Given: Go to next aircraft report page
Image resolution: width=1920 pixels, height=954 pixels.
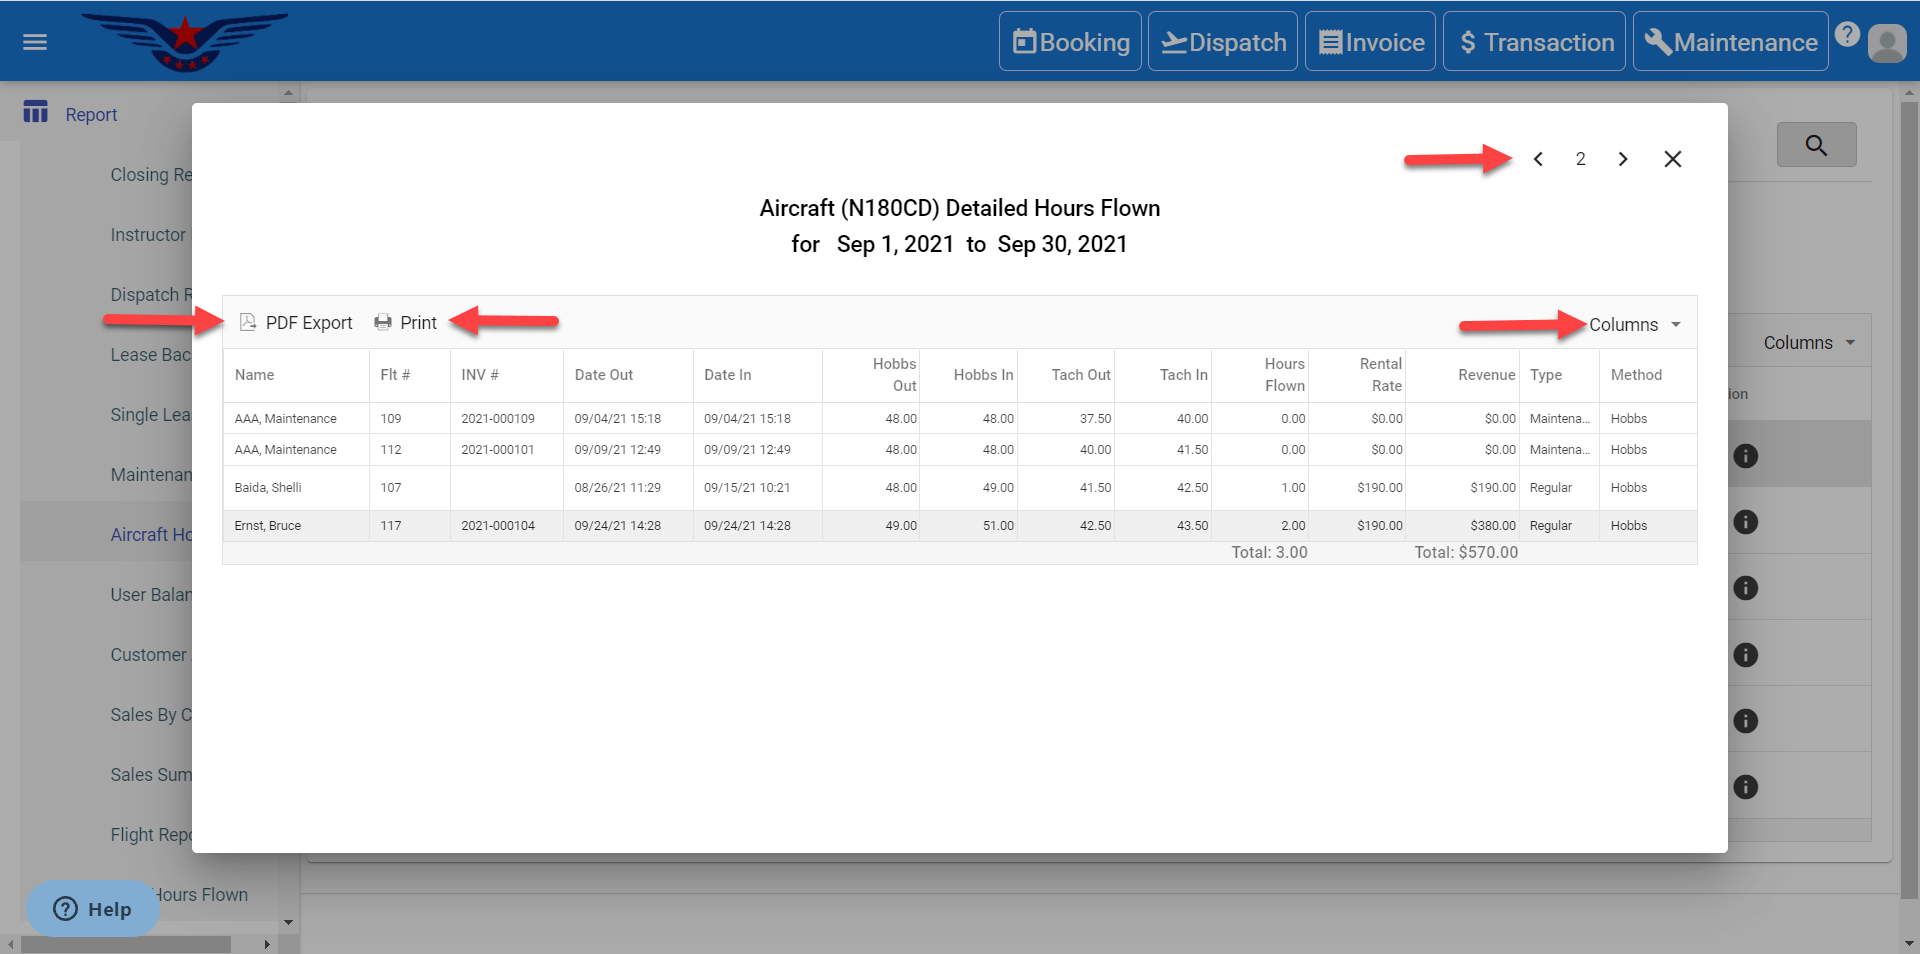Looking at the screenshot, I should coord(1622,159).
